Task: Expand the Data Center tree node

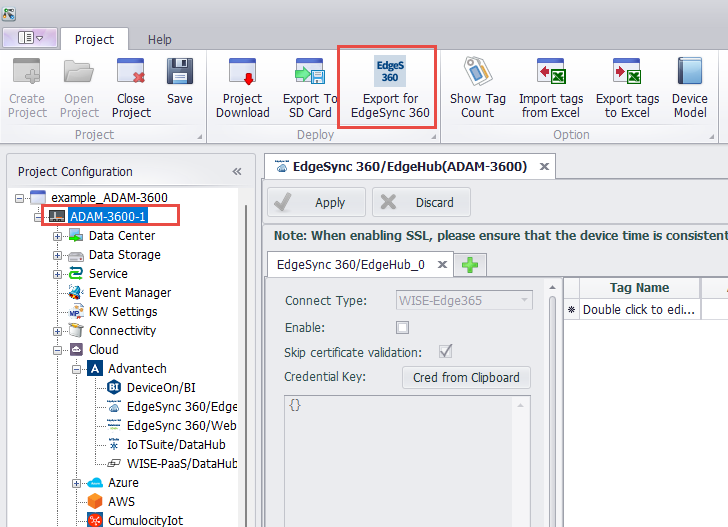Action: point(58,236)
